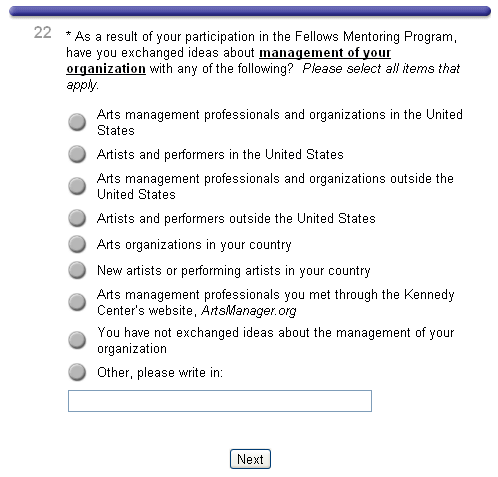Click the underlined word 'organization' in the question

coord(106,69)
